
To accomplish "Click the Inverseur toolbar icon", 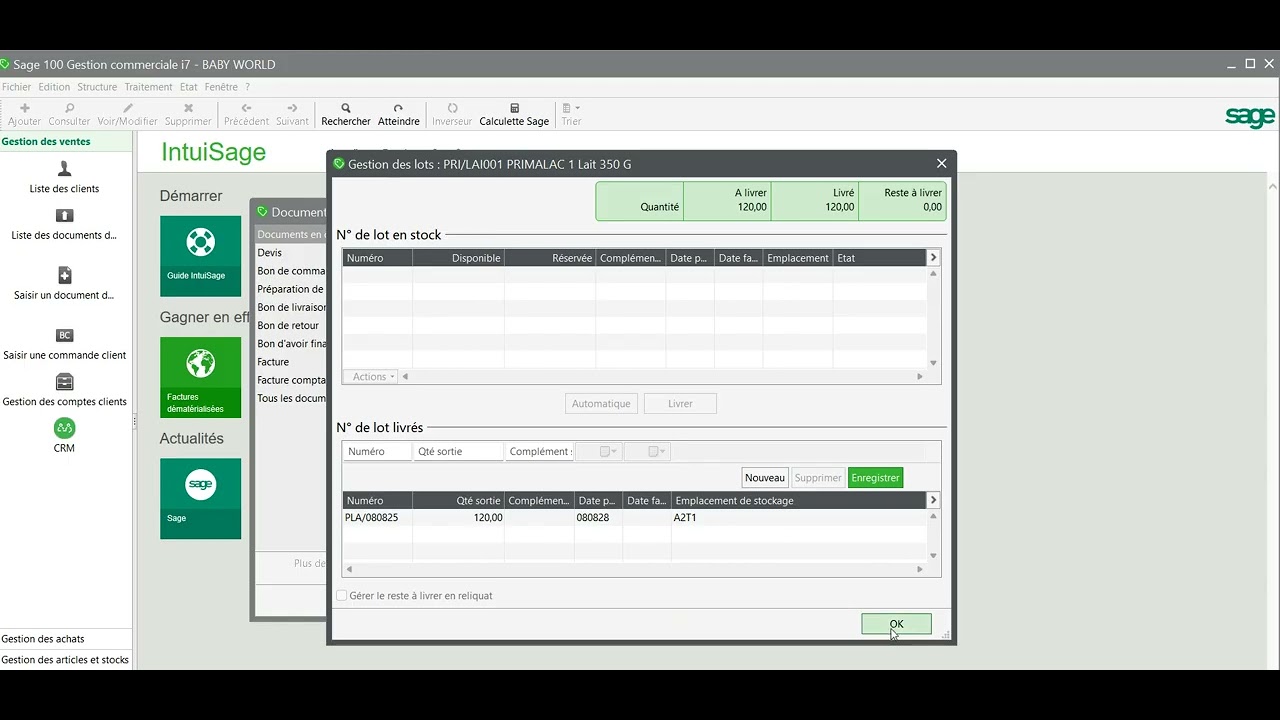I will tap(452, 108).
